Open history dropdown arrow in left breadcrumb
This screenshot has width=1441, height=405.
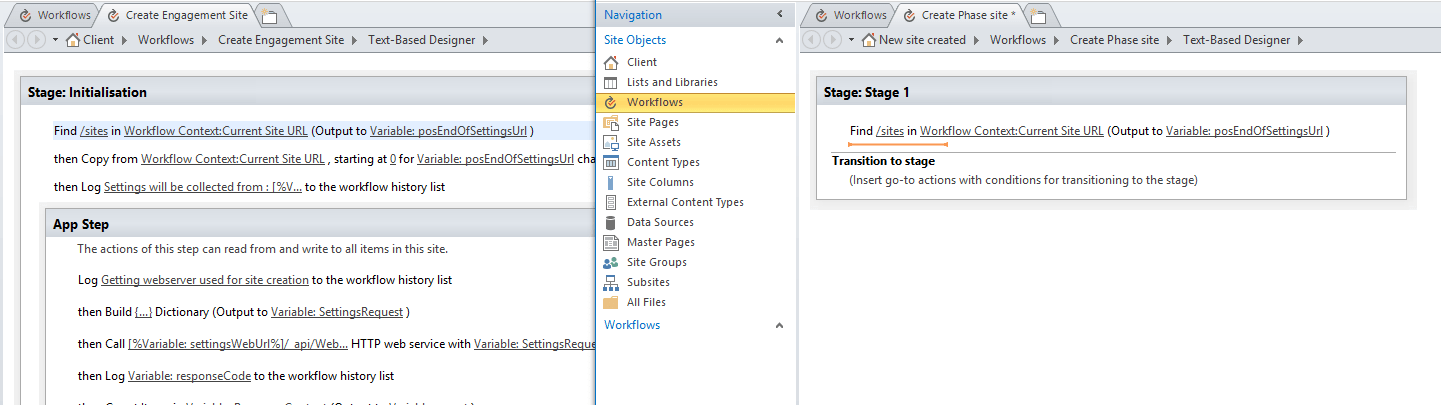tap(55, 40)
